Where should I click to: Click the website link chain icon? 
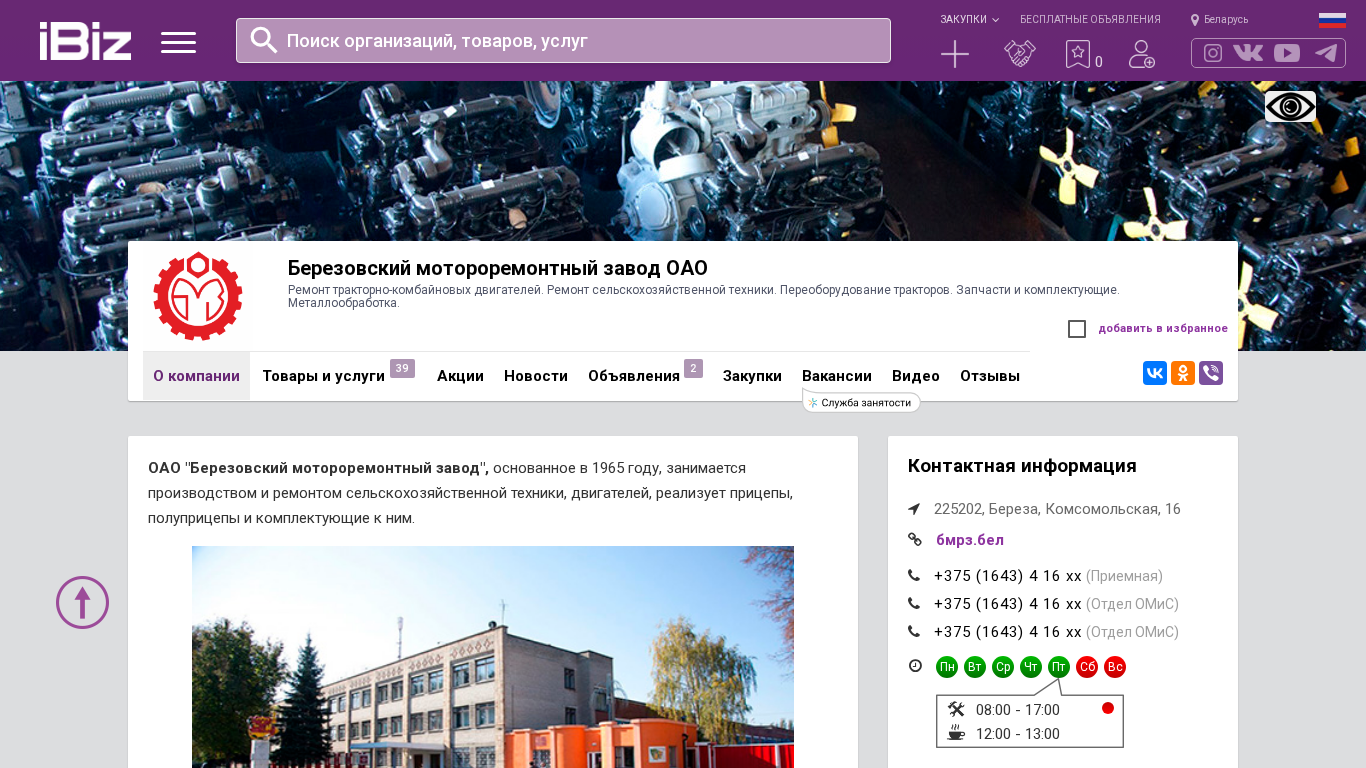(x=915, y=540)
